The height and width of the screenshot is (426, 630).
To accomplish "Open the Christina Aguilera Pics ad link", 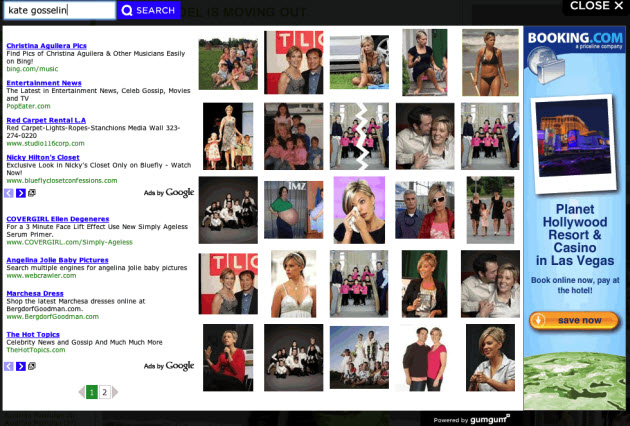I will coord(46,45).
